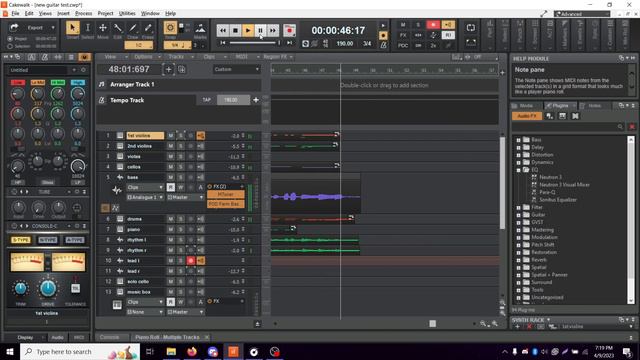Click the POD Farm effect on bass track
The image size is (640, 360).
coord(226,204)
